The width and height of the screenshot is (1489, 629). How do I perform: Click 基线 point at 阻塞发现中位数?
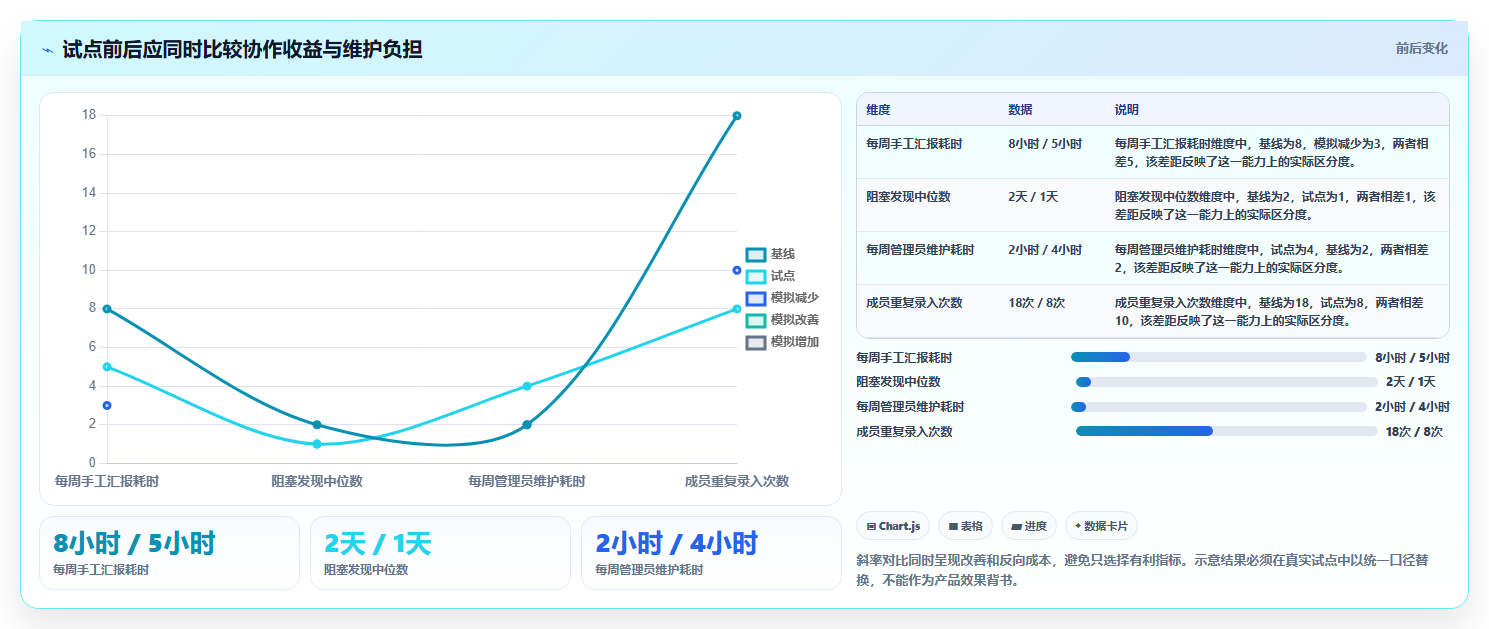pos(317,425)
